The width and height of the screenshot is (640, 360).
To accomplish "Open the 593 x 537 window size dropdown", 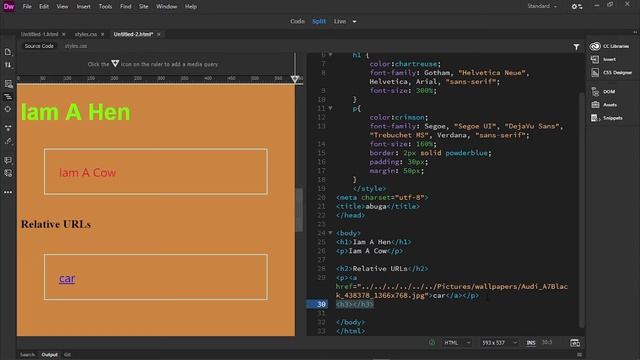I will 499,343.
